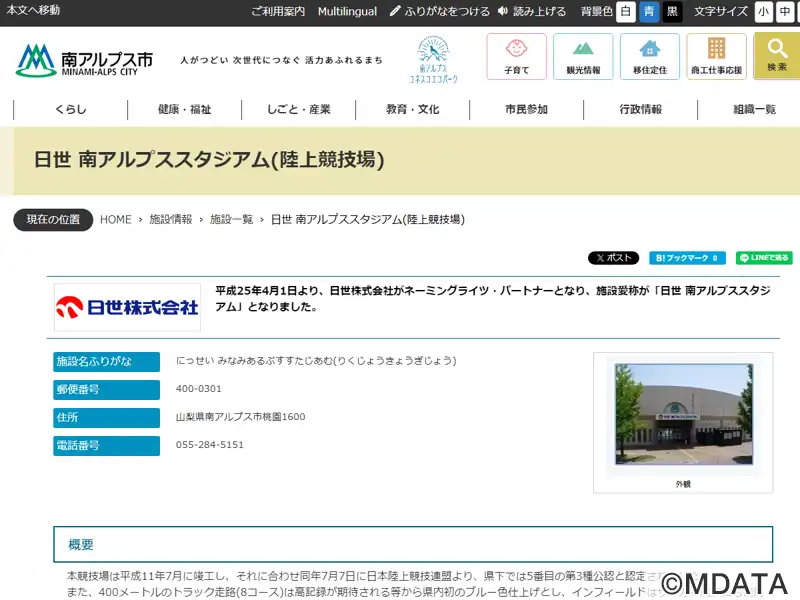Click the 検索 search magnifier button
Screen dimensions: 800x600
pos(776,57)
